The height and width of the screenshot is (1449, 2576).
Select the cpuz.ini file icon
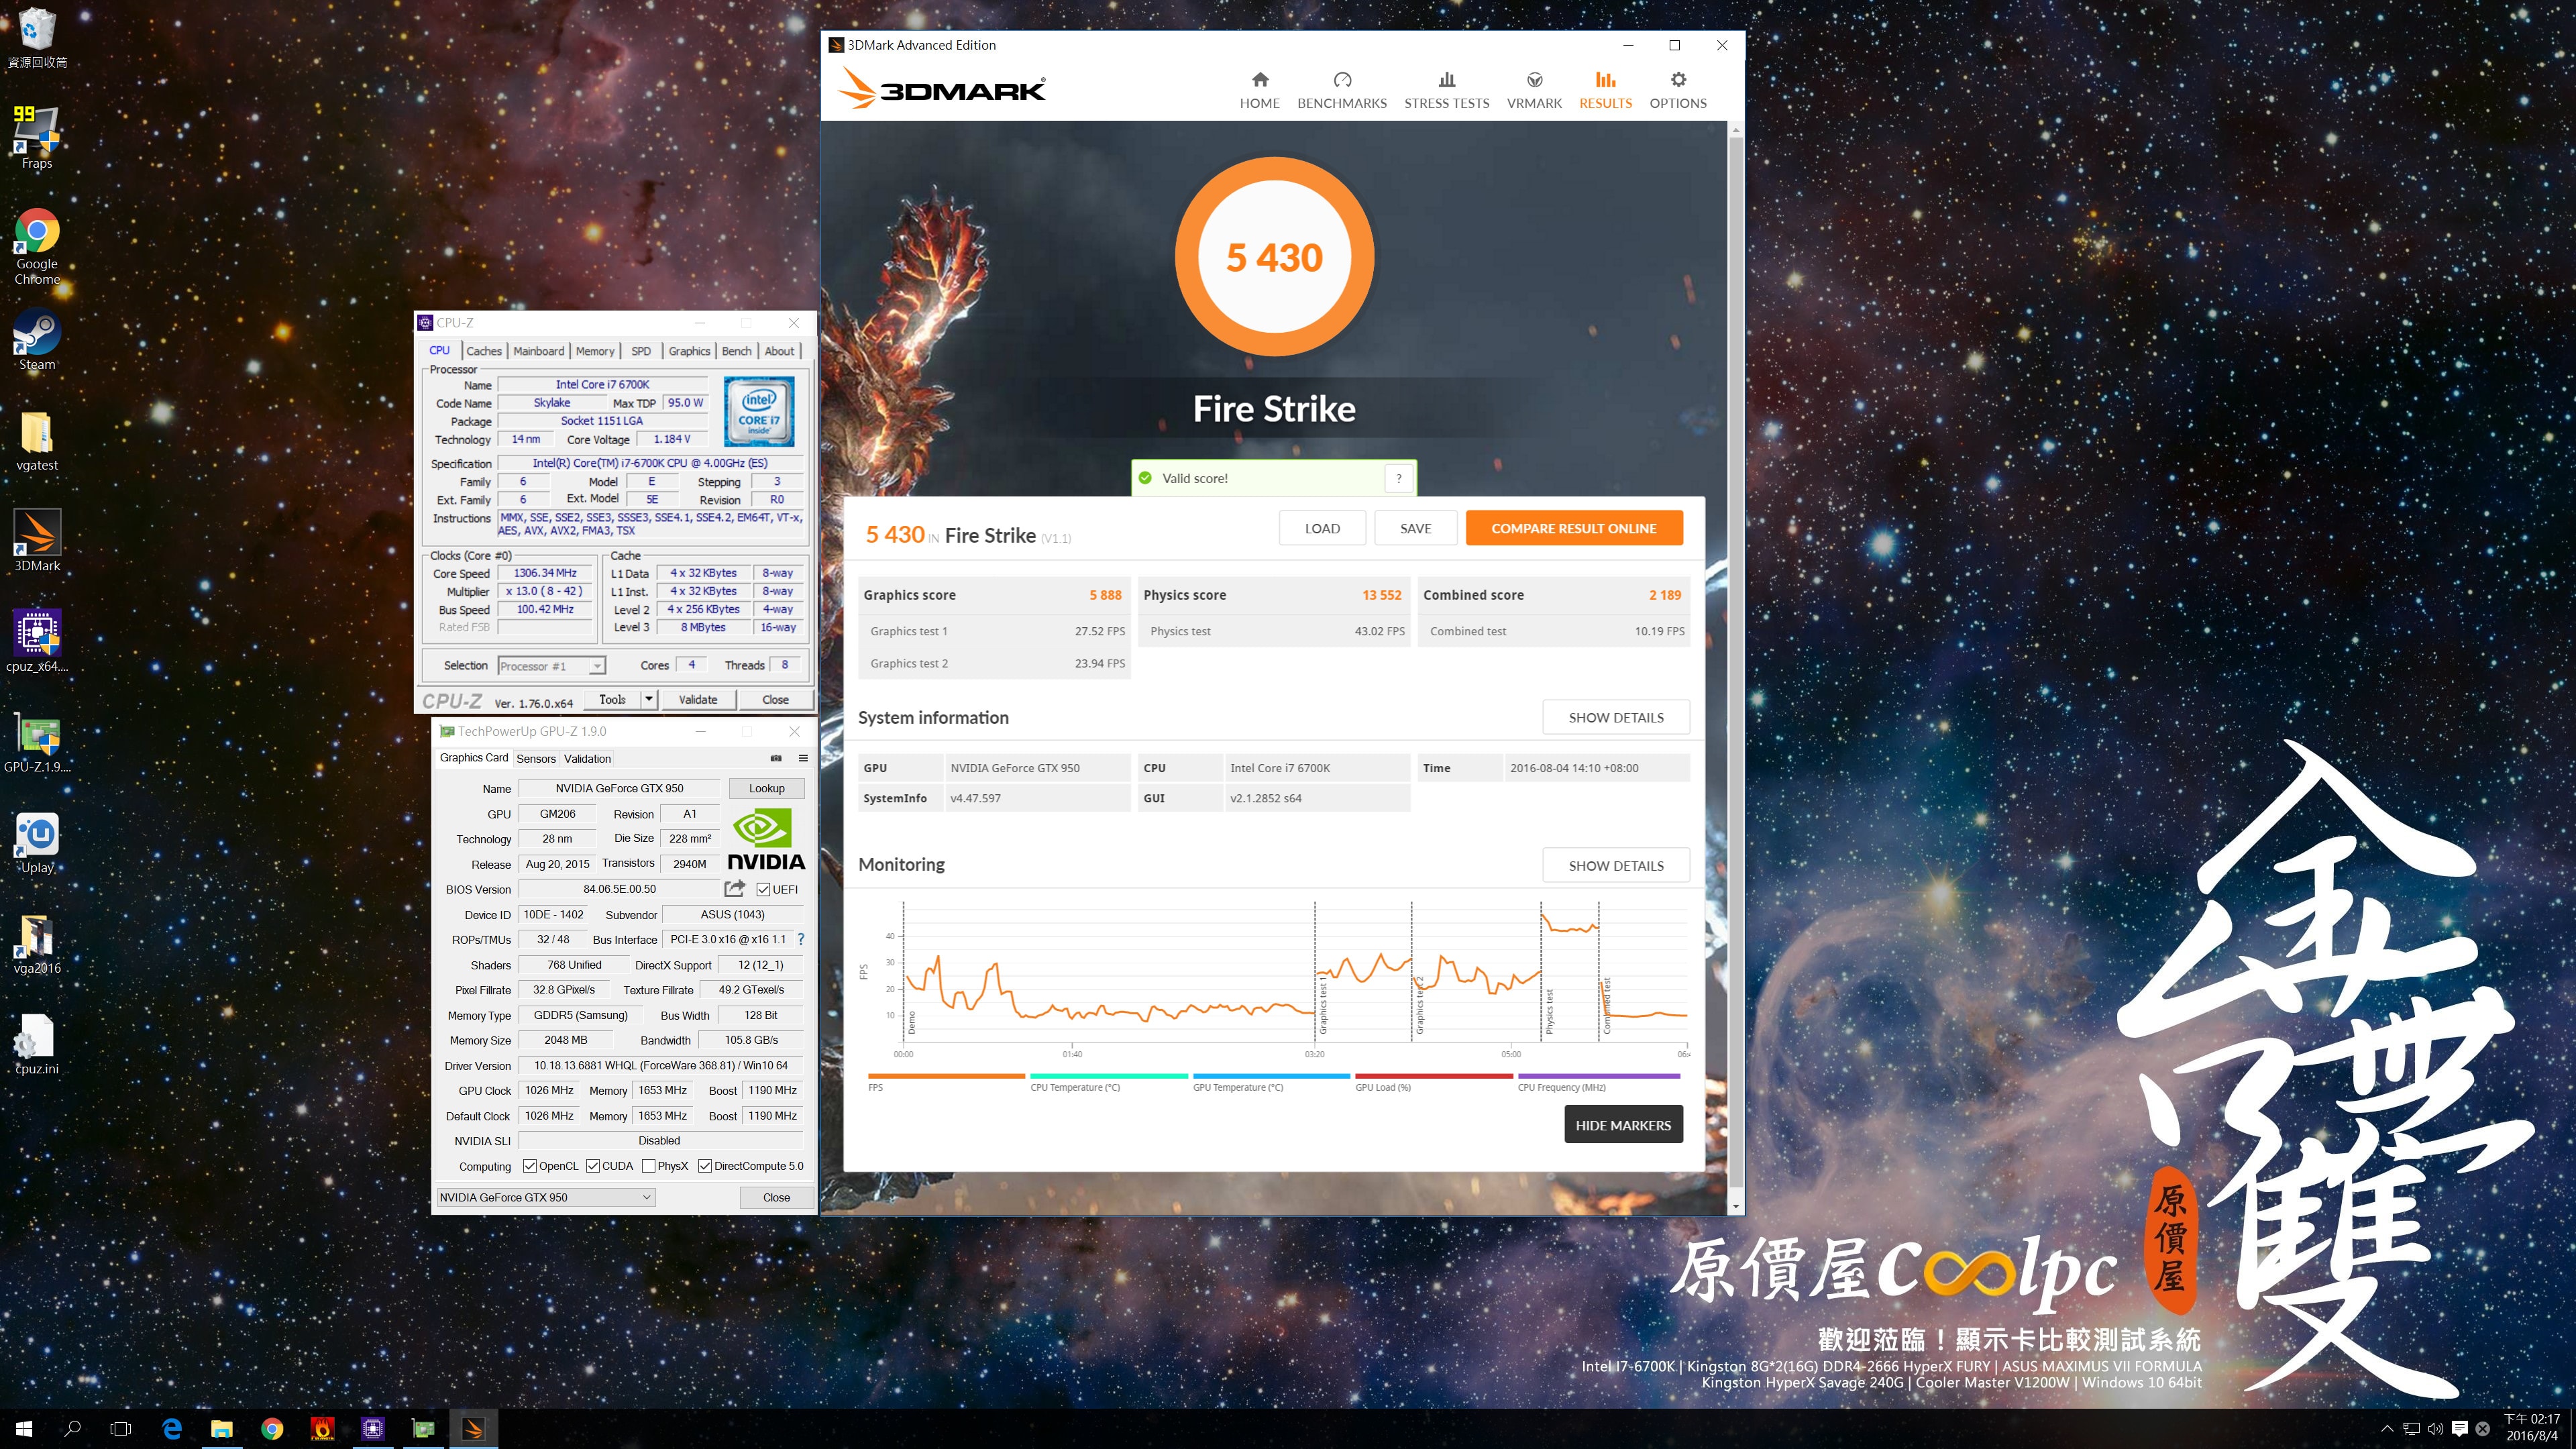[37, 1044]
